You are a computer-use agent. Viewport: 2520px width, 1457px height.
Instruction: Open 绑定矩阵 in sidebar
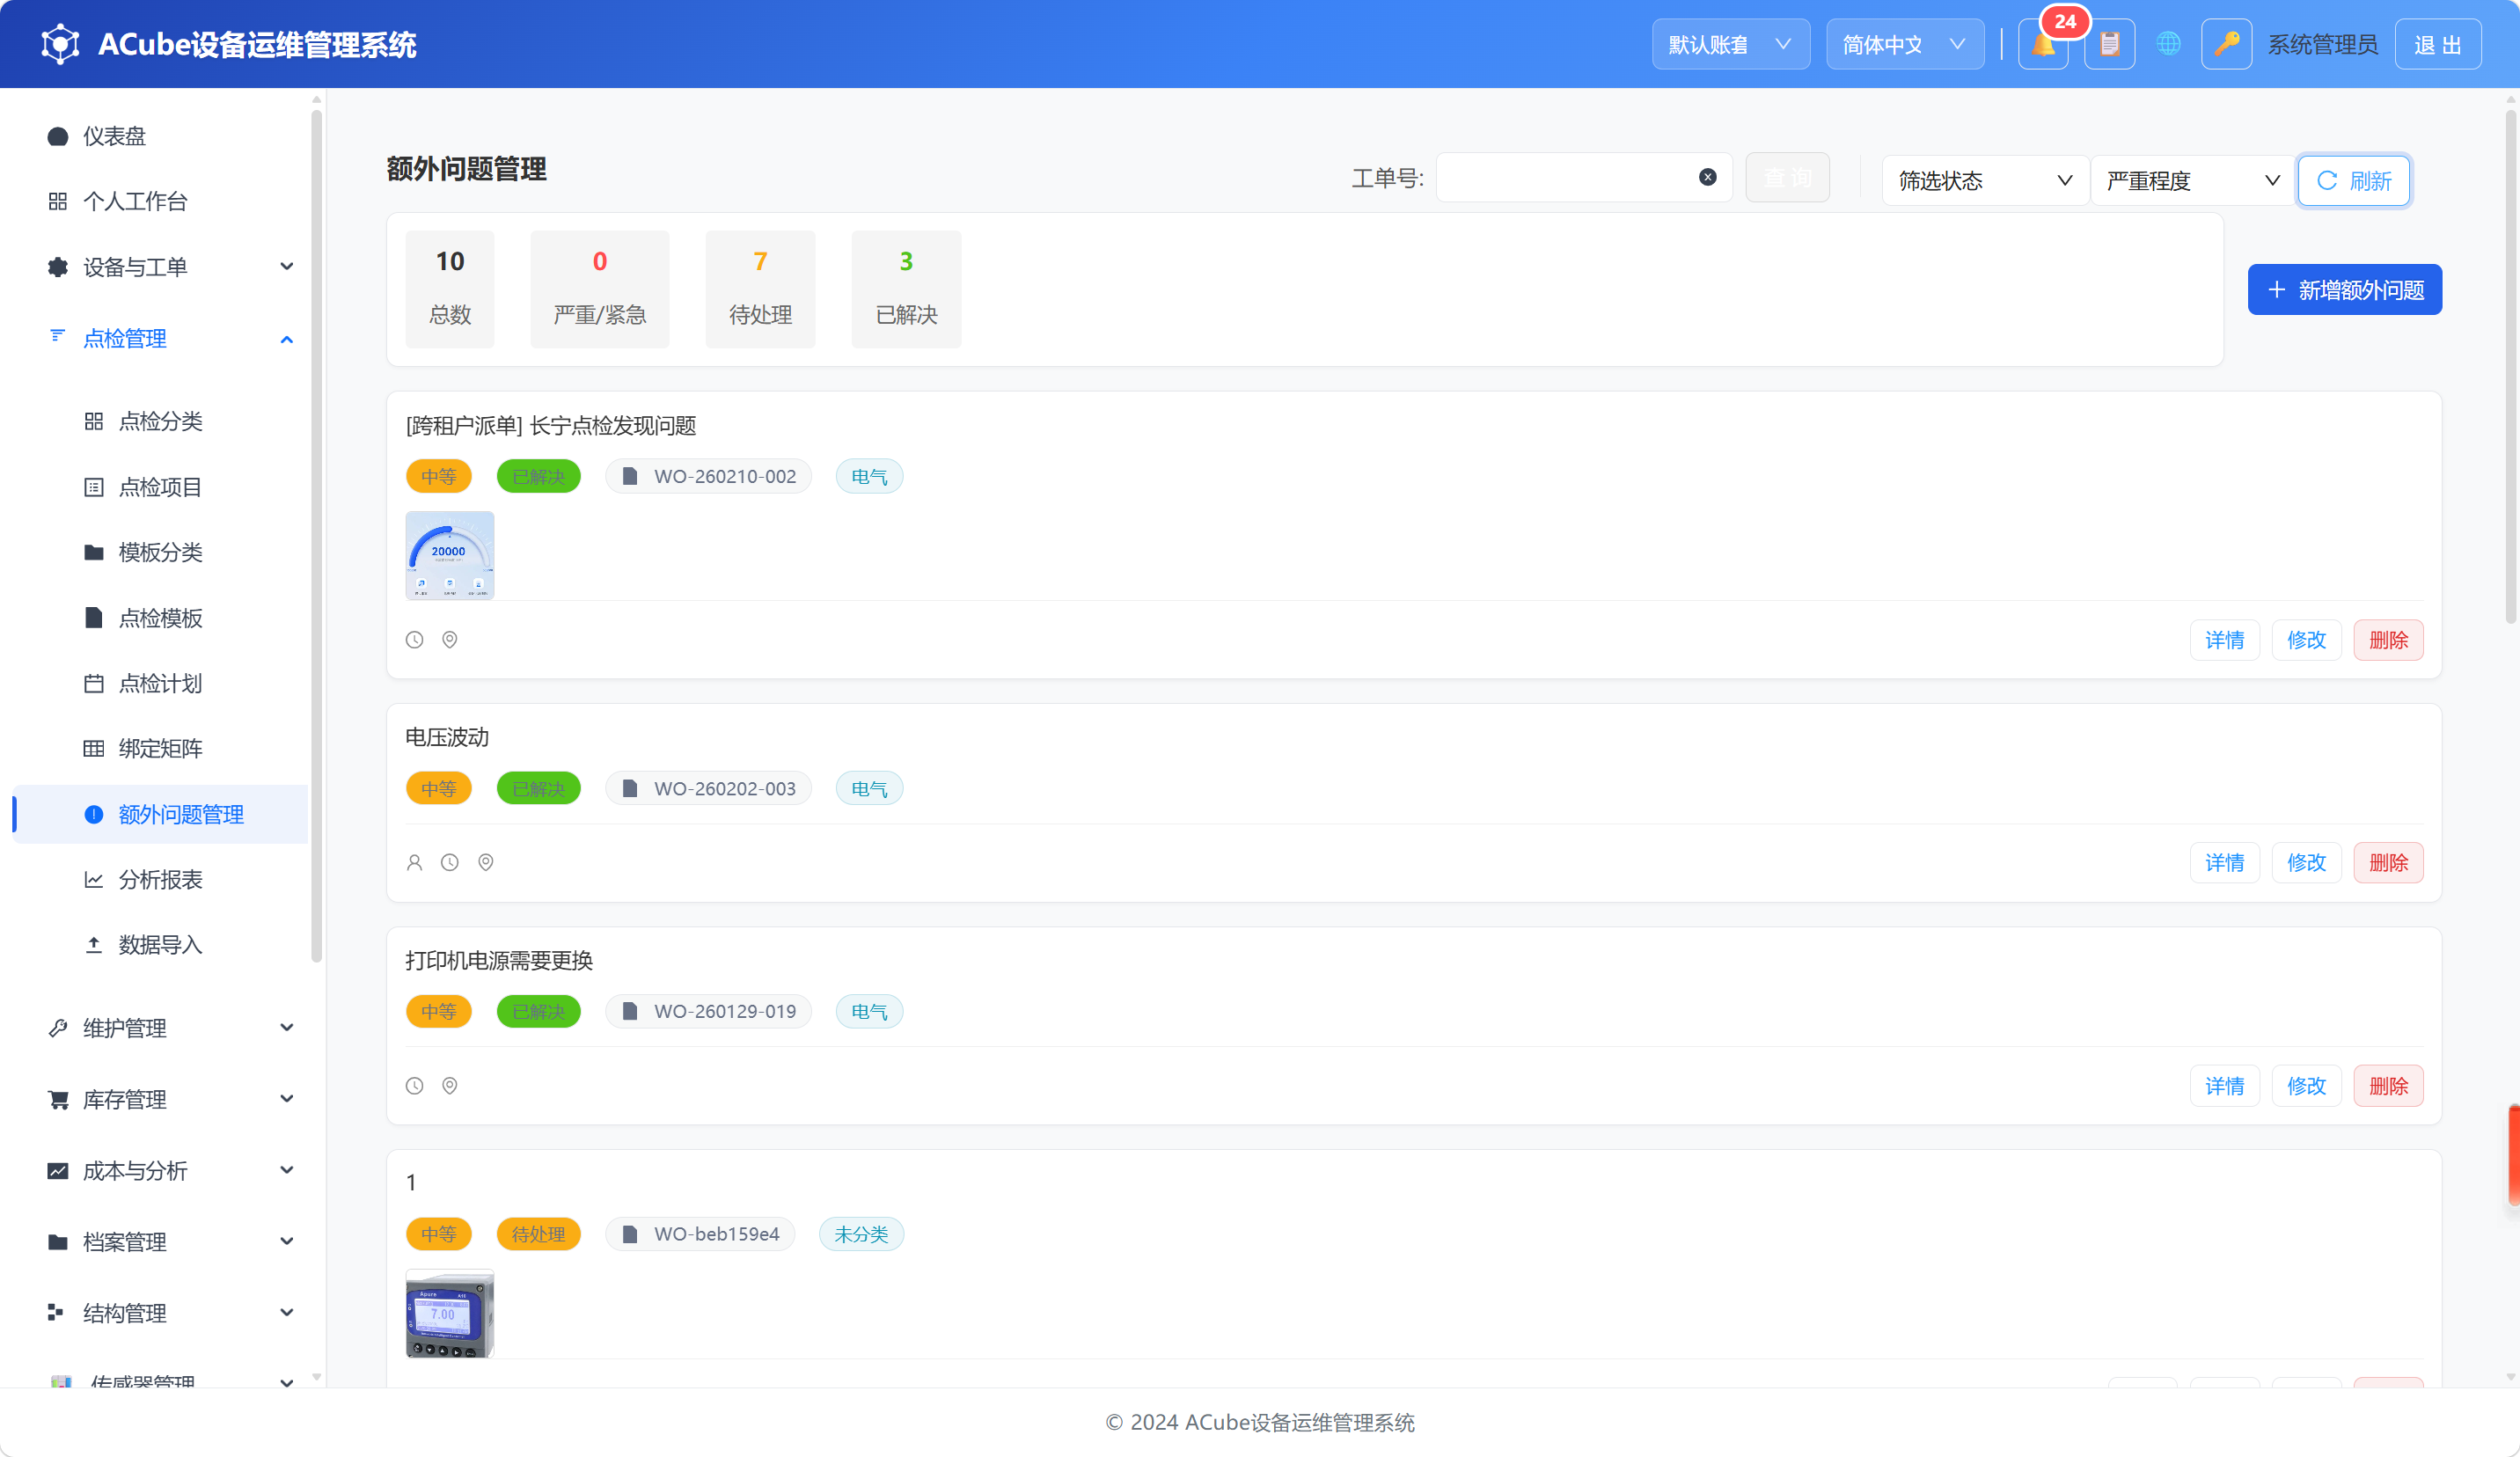pyautogui.click(x=160, y=748)
